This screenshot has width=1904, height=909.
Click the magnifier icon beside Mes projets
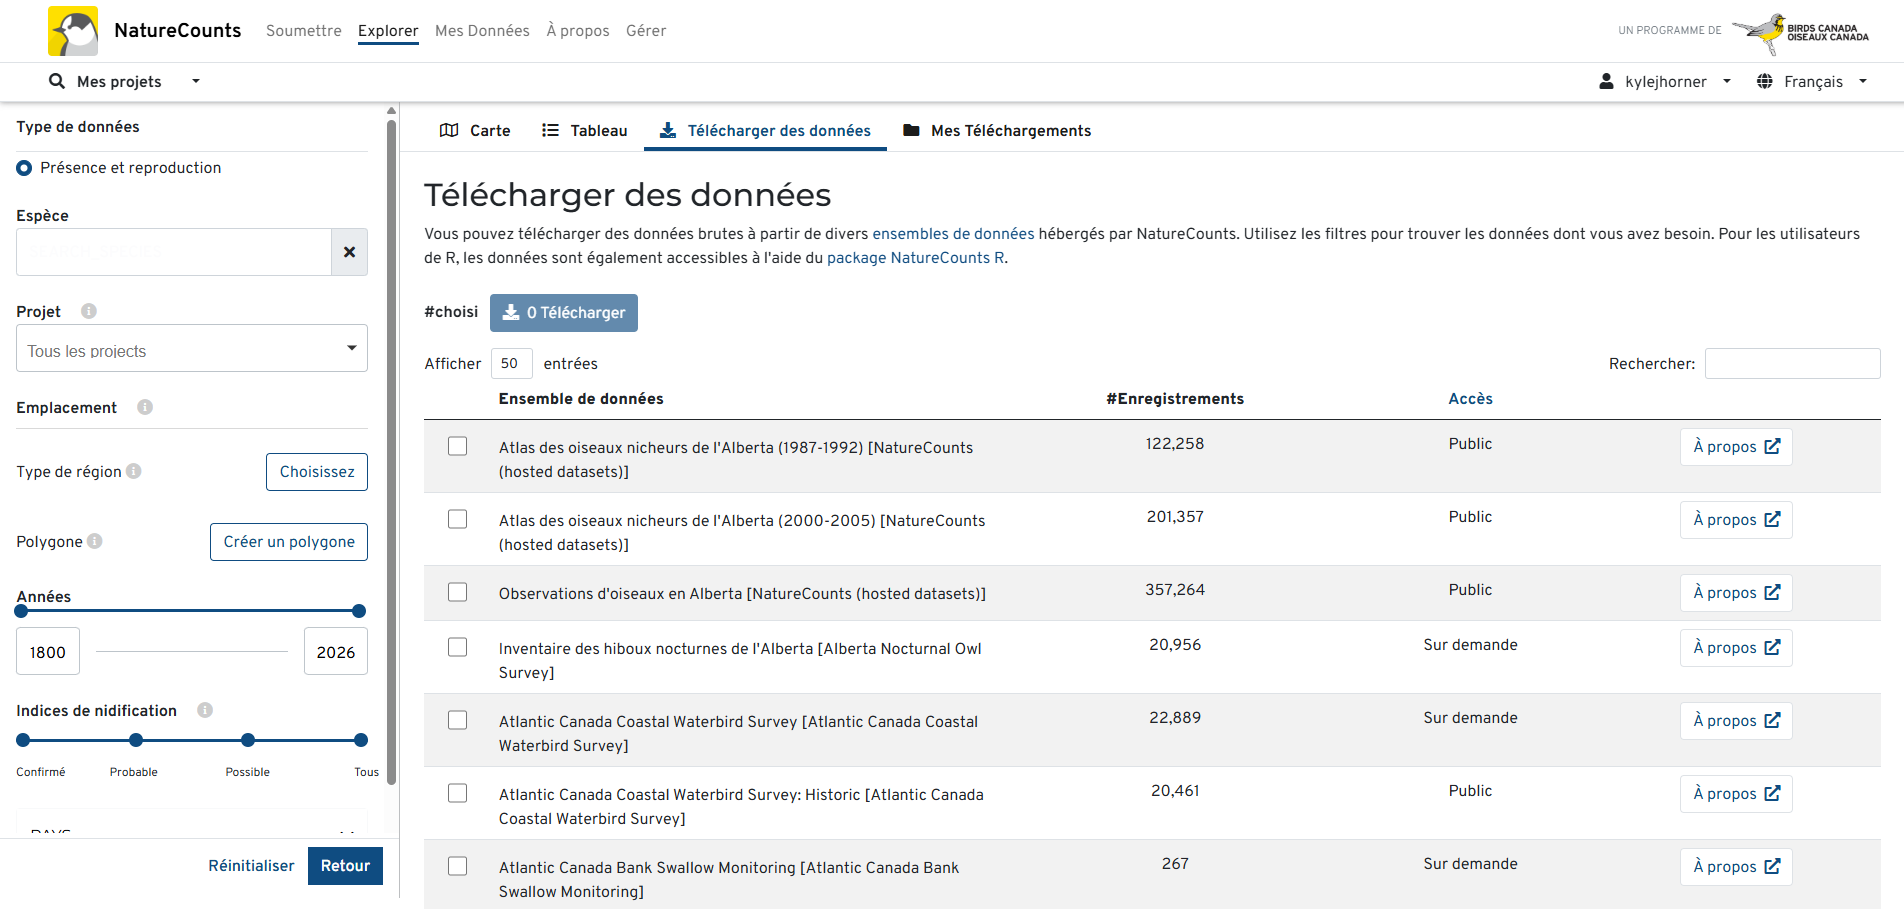57,81
